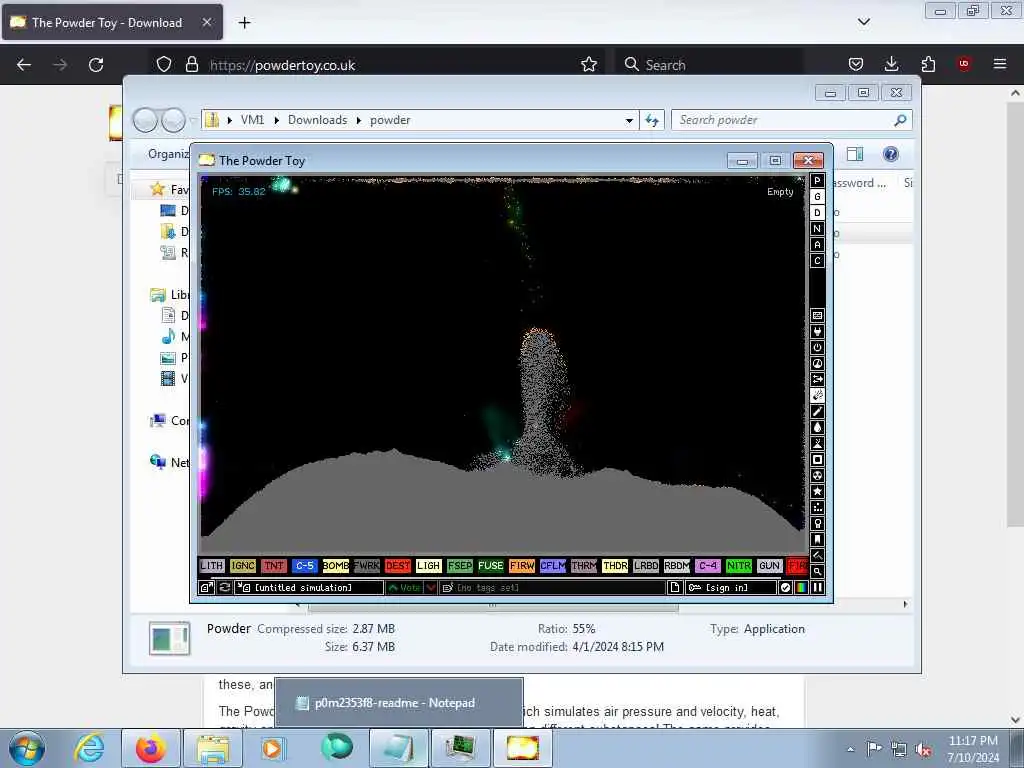1024x768 pixels.
Task: Bookmark page with star icon
Action: point(588,65)
